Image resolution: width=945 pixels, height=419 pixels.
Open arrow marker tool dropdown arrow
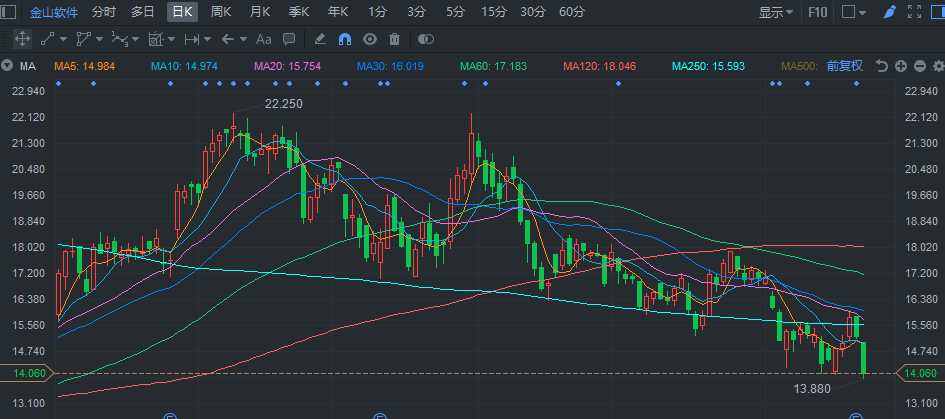point(243,39)
